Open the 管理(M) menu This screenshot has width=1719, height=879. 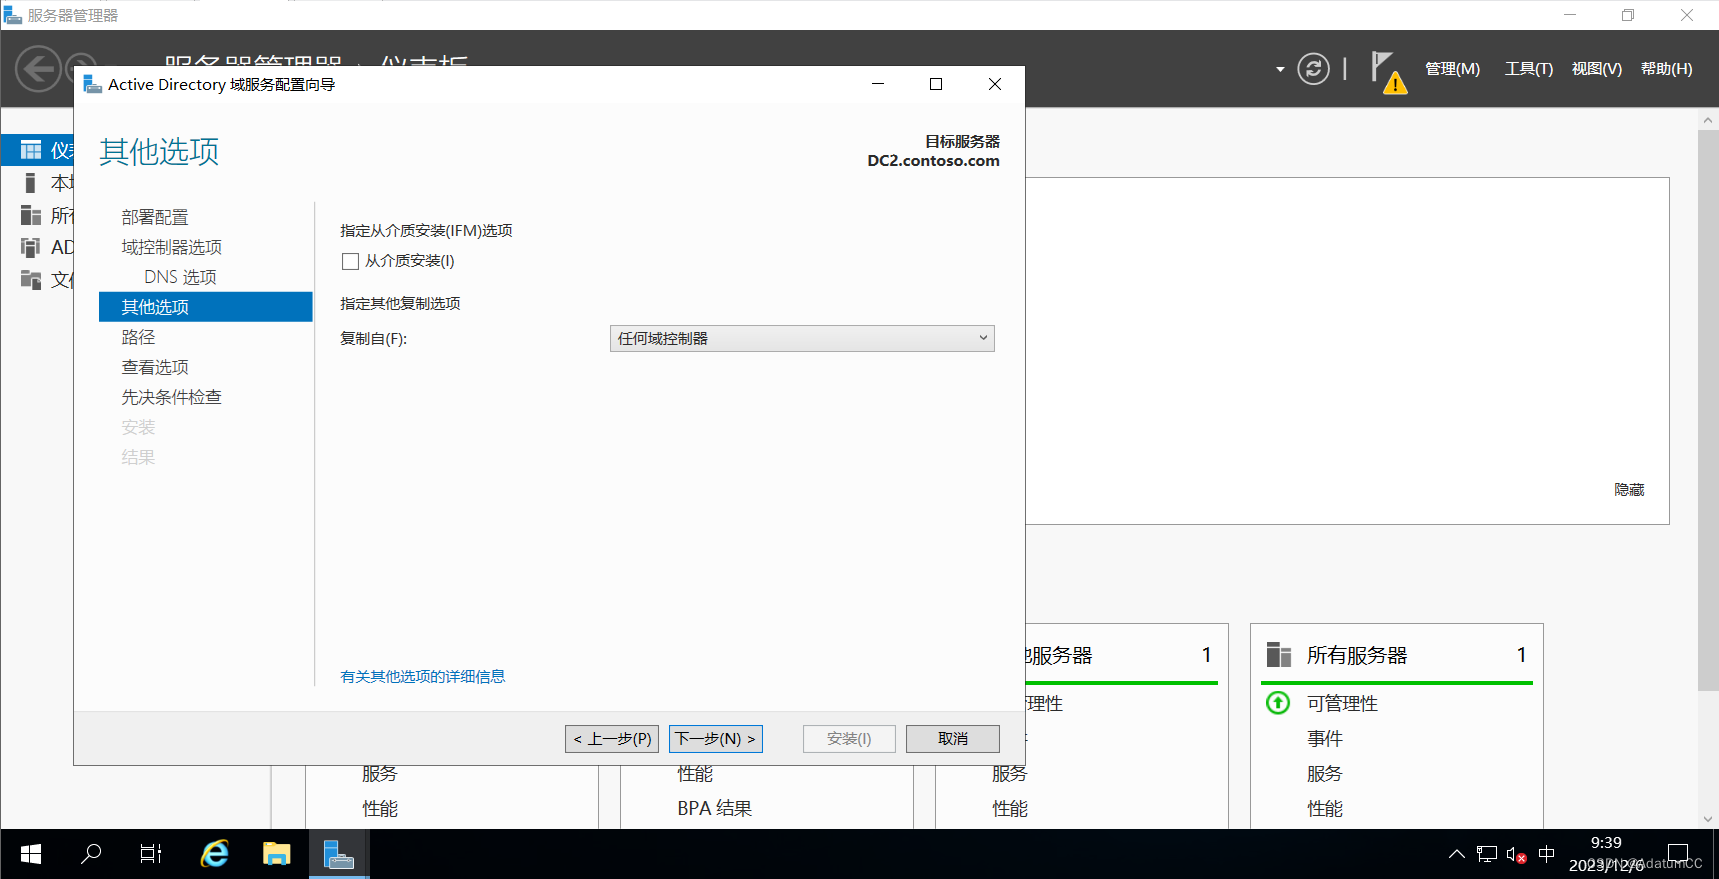(1452, 69)
